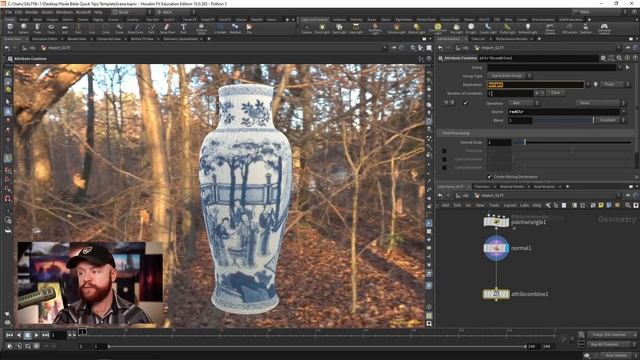The height and width of the screenshot is (360, 640).
Task: Open the Operation dropdown set to Add
Action: coord(524,103)
